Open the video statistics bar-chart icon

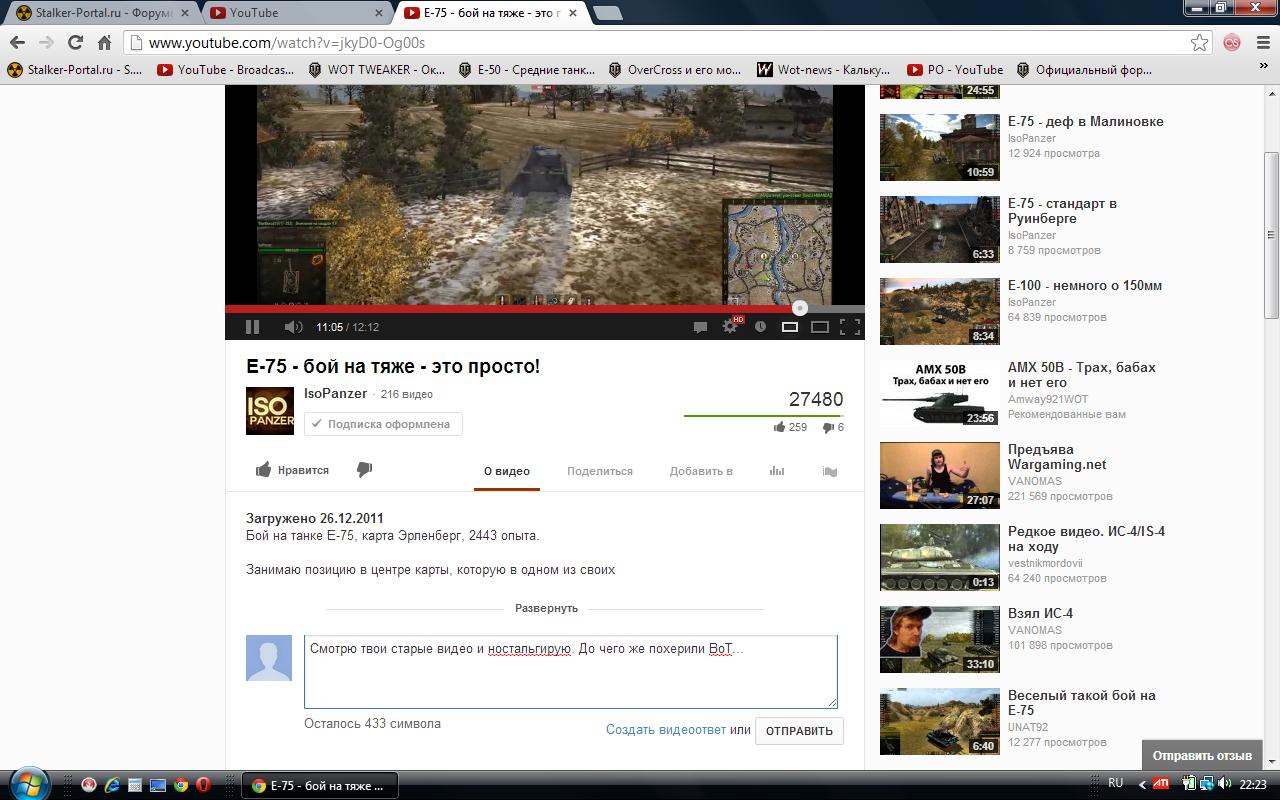coord(777,471)
